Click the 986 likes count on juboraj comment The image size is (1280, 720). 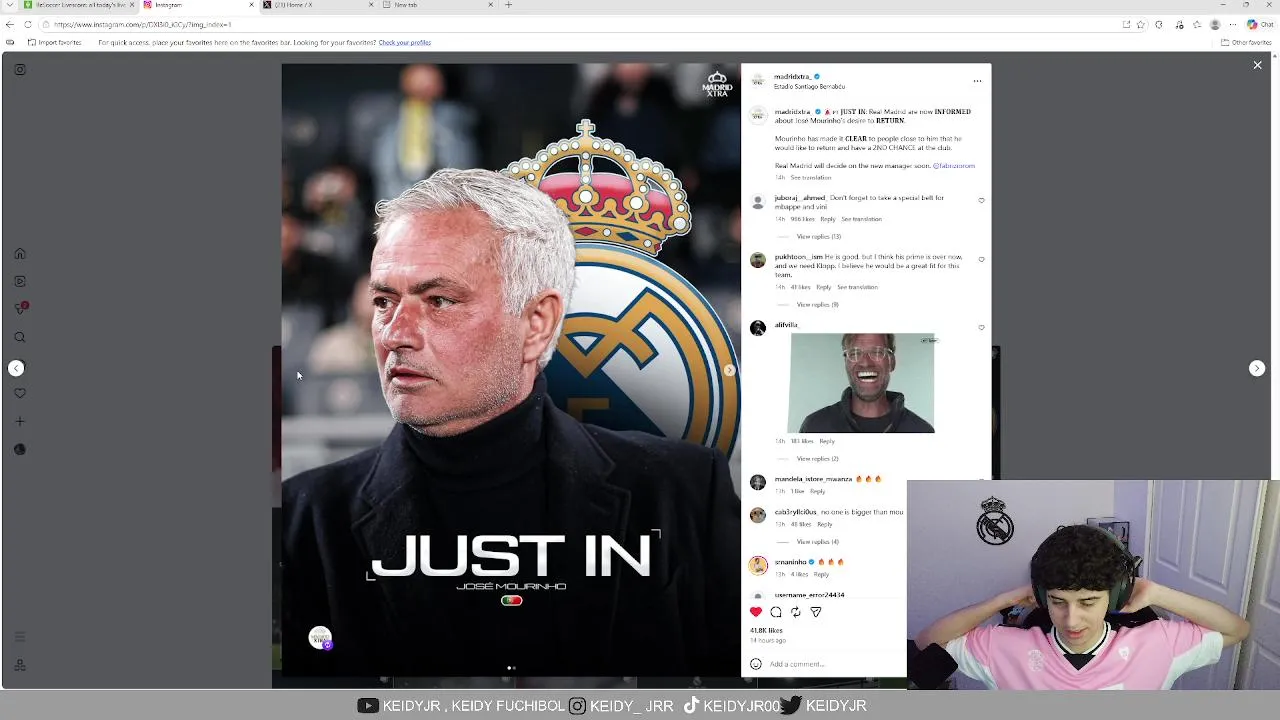[803, 219]
